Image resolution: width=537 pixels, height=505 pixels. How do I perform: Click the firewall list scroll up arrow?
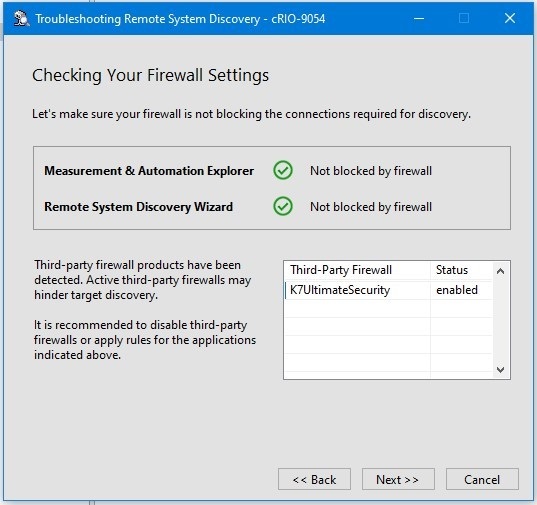[x=500, y=272]
